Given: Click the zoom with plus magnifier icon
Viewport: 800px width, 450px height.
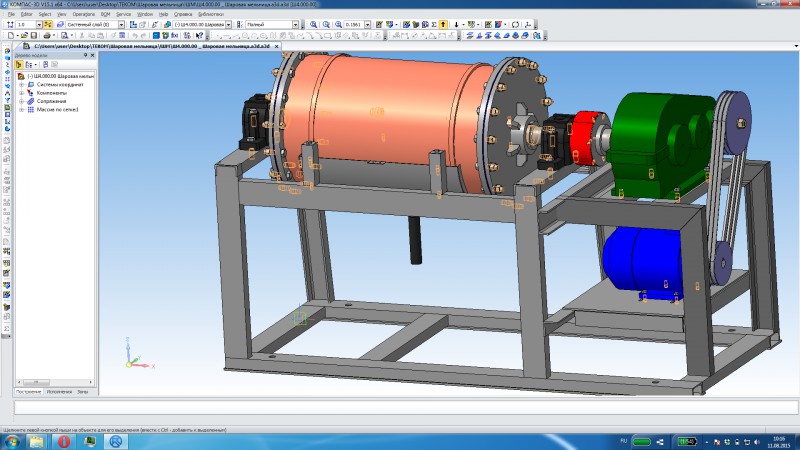Looking at the screenshot, I should click(x=338, y=24).
